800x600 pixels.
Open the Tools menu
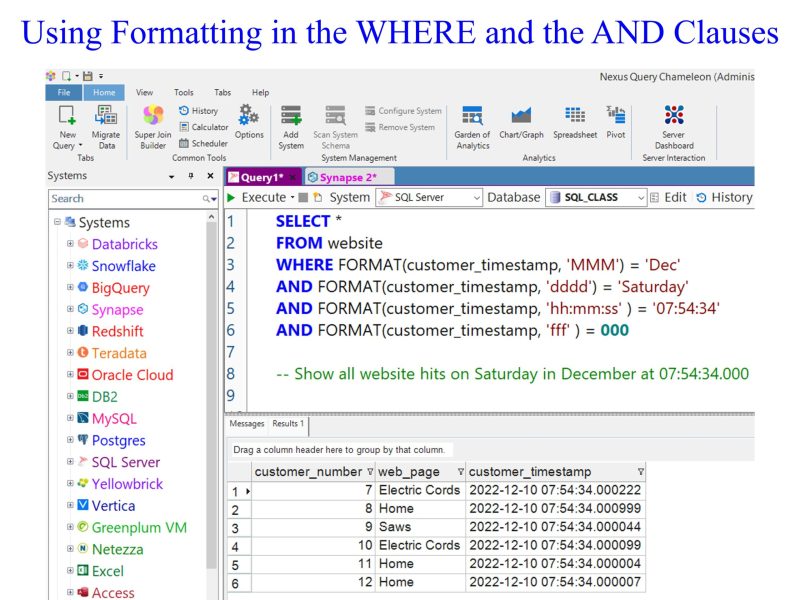click(x=184, y=92)
